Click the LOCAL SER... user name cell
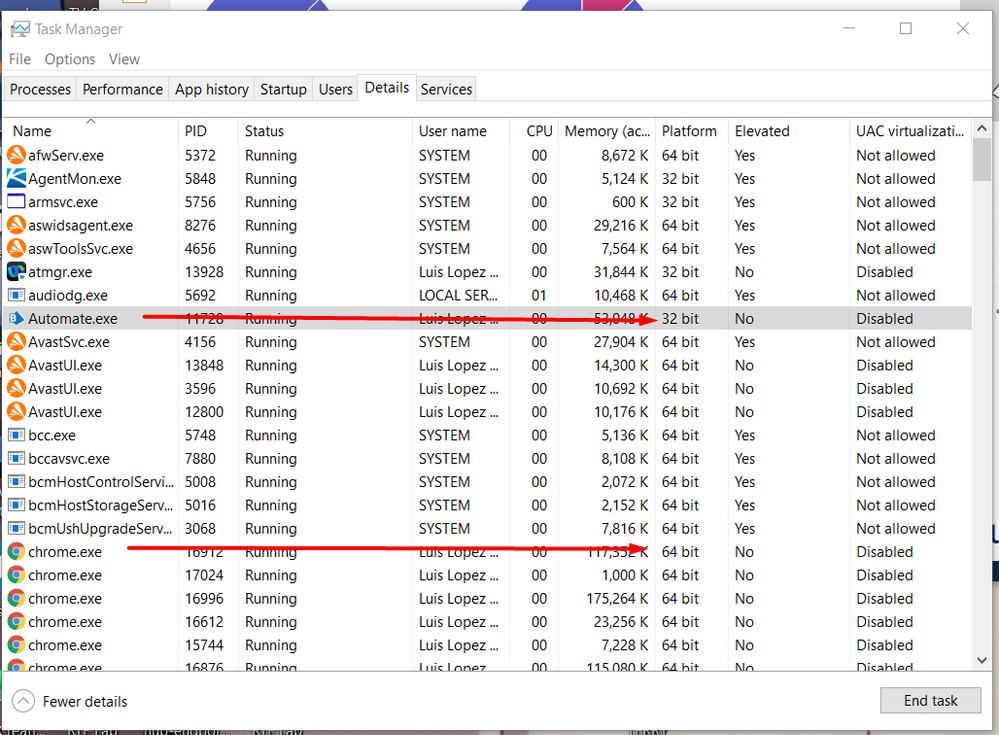The height and width of the screenshot is (735, 999). click(458, 296)
